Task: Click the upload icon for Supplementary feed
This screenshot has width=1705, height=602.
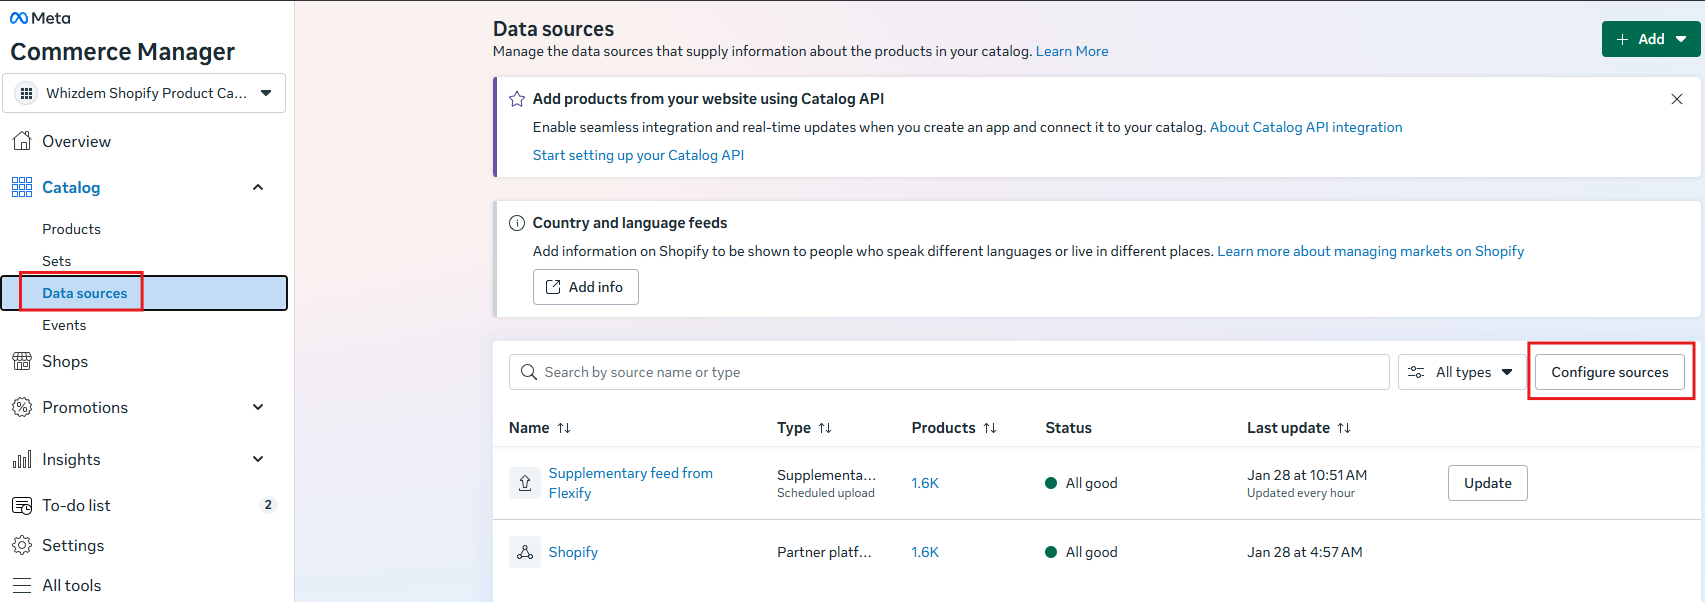Action: 525,483
